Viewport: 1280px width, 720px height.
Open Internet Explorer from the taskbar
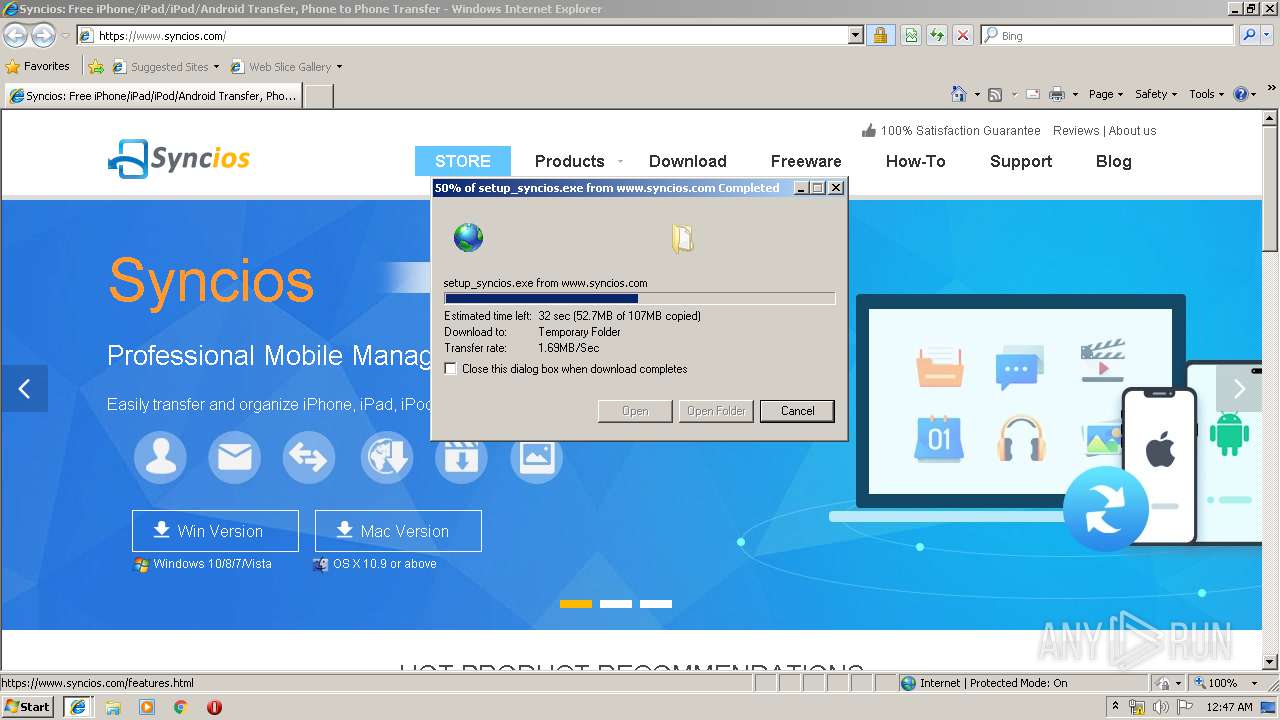[78, 707]
